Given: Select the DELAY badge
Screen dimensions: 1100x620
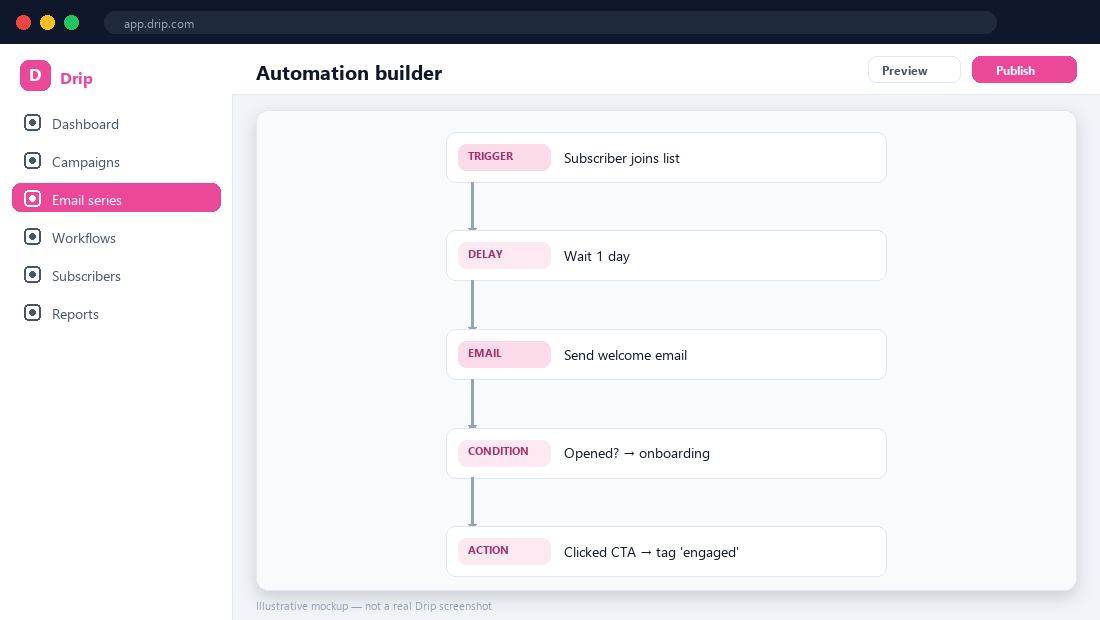Looking at the screenshot, I should (504, 255).
